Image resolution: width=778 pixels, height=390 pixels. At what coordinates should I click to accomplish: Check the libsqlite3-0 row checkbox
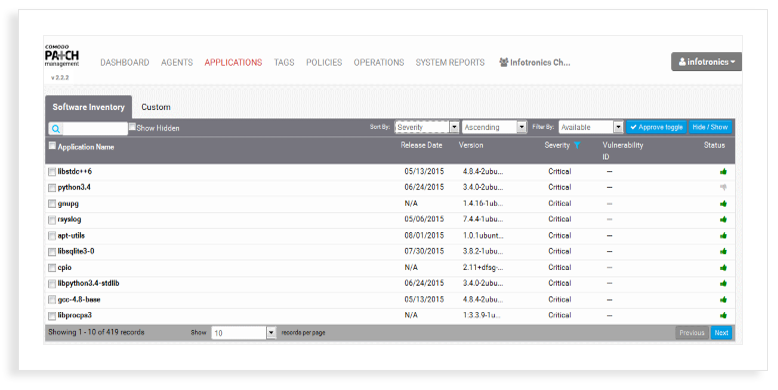(x=52, y=252)
